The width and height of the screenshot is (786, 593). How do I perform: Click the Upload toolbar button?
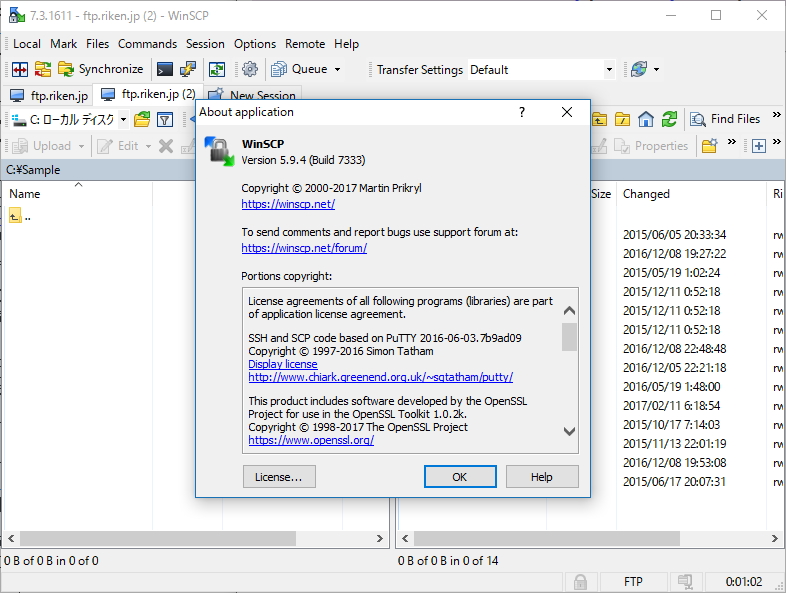tap(41, 146)
